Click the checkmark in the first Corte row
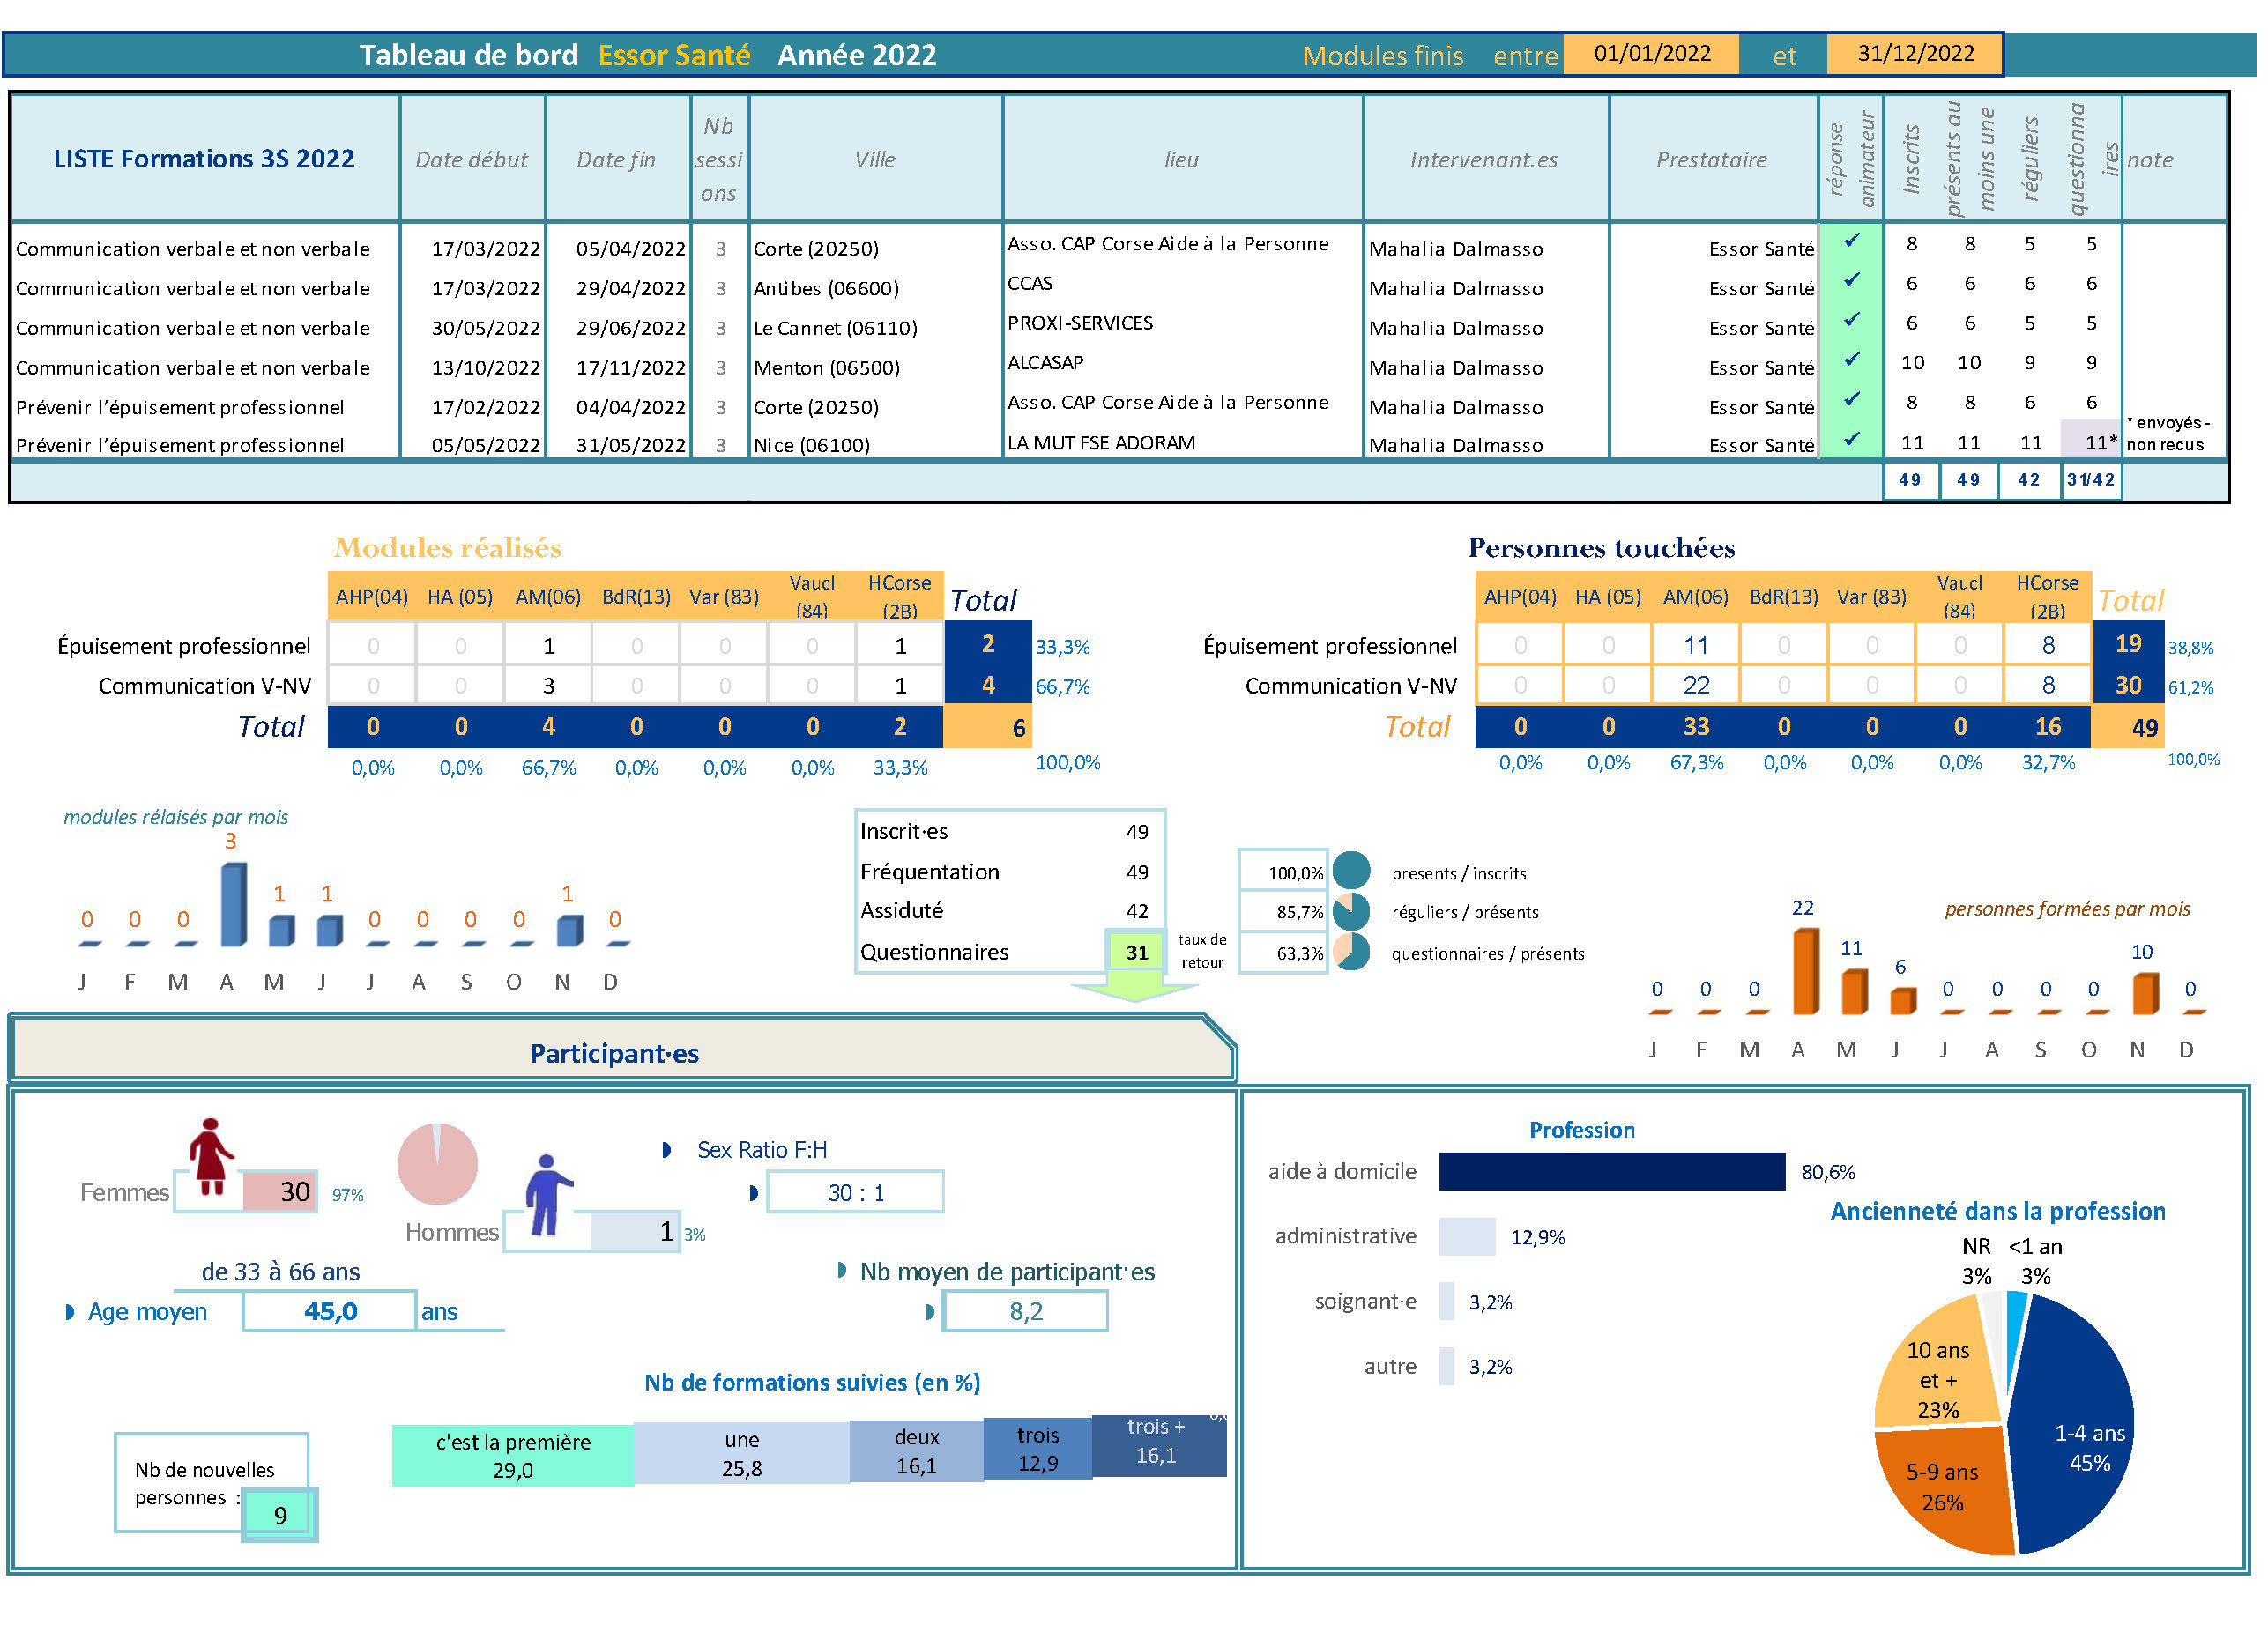This screenshot has width=2268, height=1632. tap(1851, 240)
